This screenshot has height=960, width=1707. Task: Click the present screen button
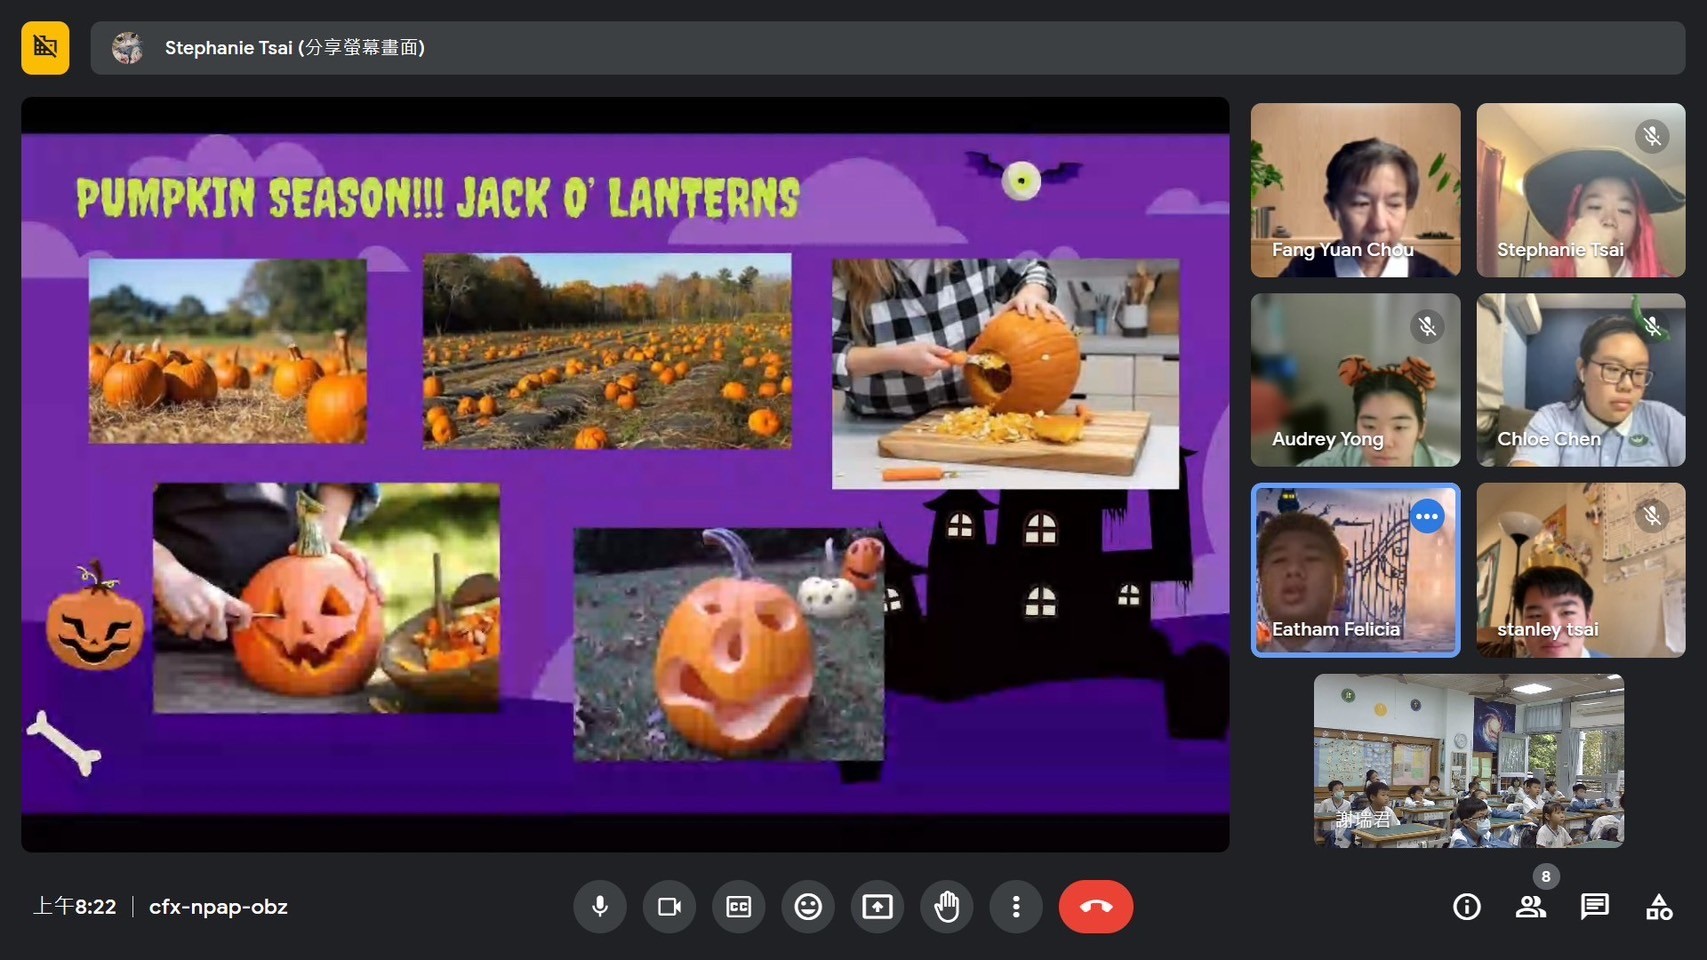pos(877,906)
